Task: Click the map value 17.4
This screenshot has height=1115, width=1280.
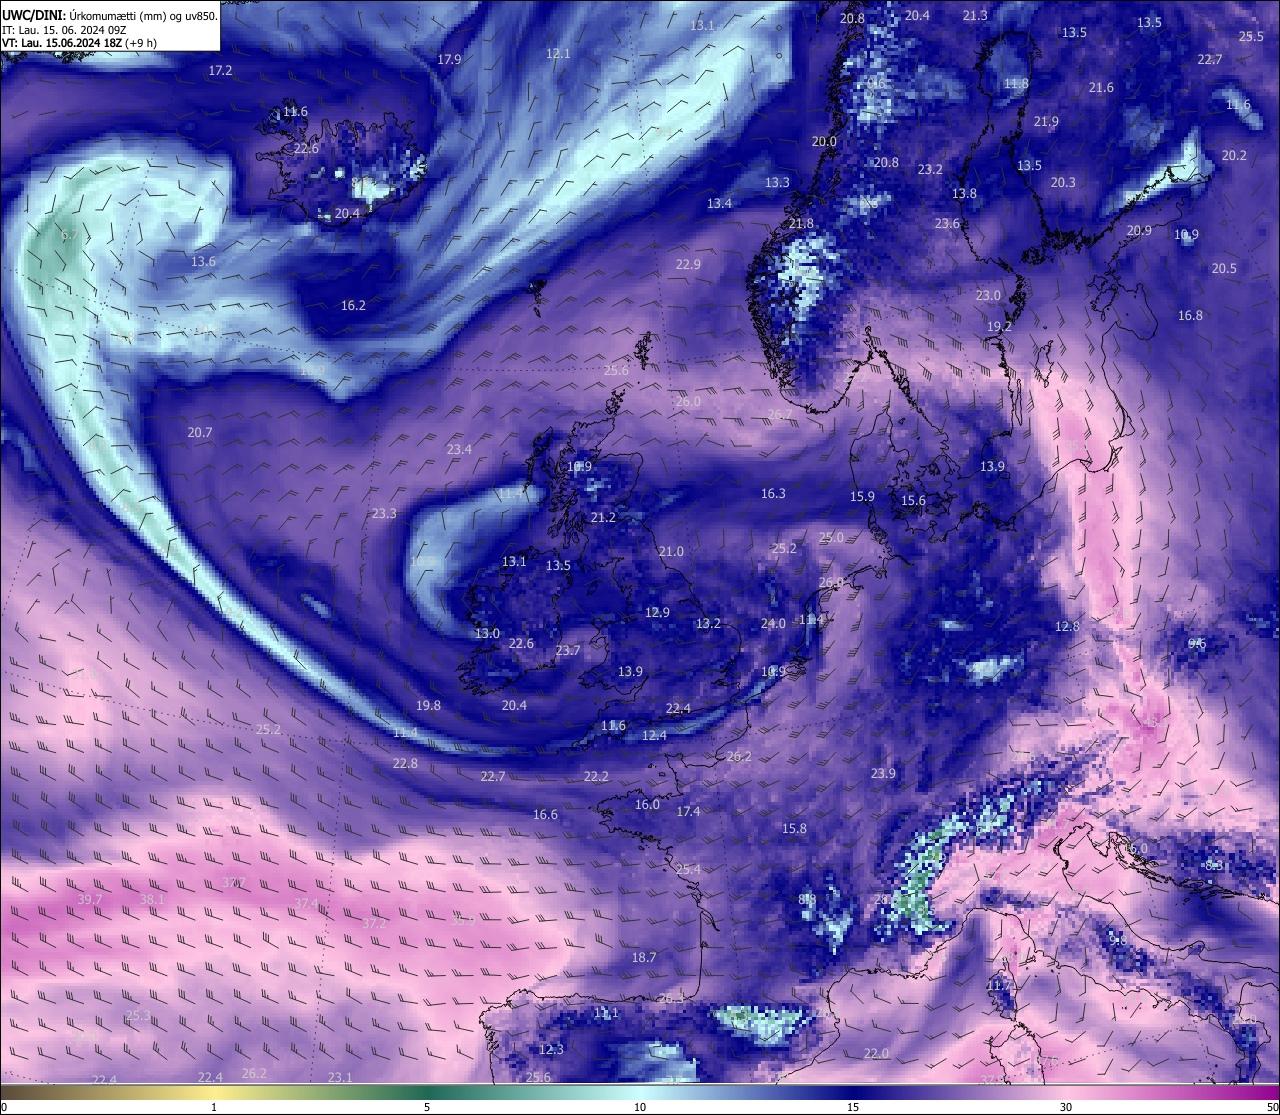Action: click(x=688, y=812)
